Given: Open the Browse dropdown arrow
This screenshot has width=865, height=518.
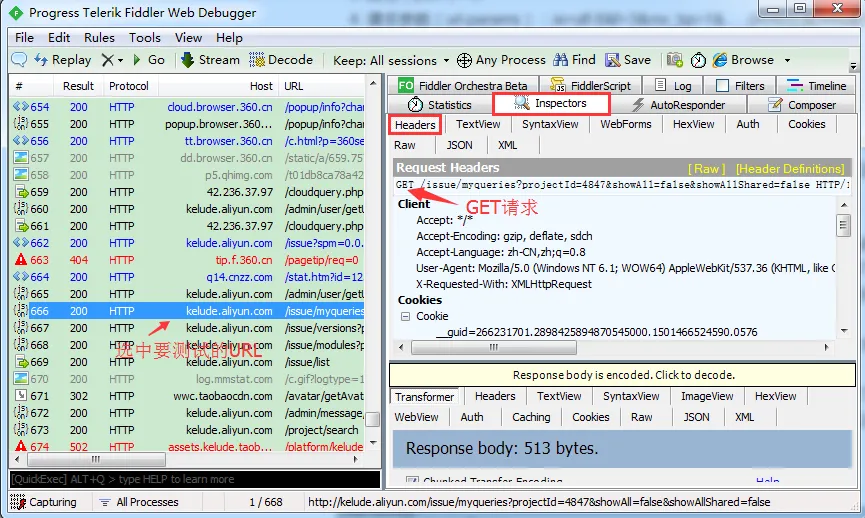Looking at the screenshot, I should pos(787,60).
